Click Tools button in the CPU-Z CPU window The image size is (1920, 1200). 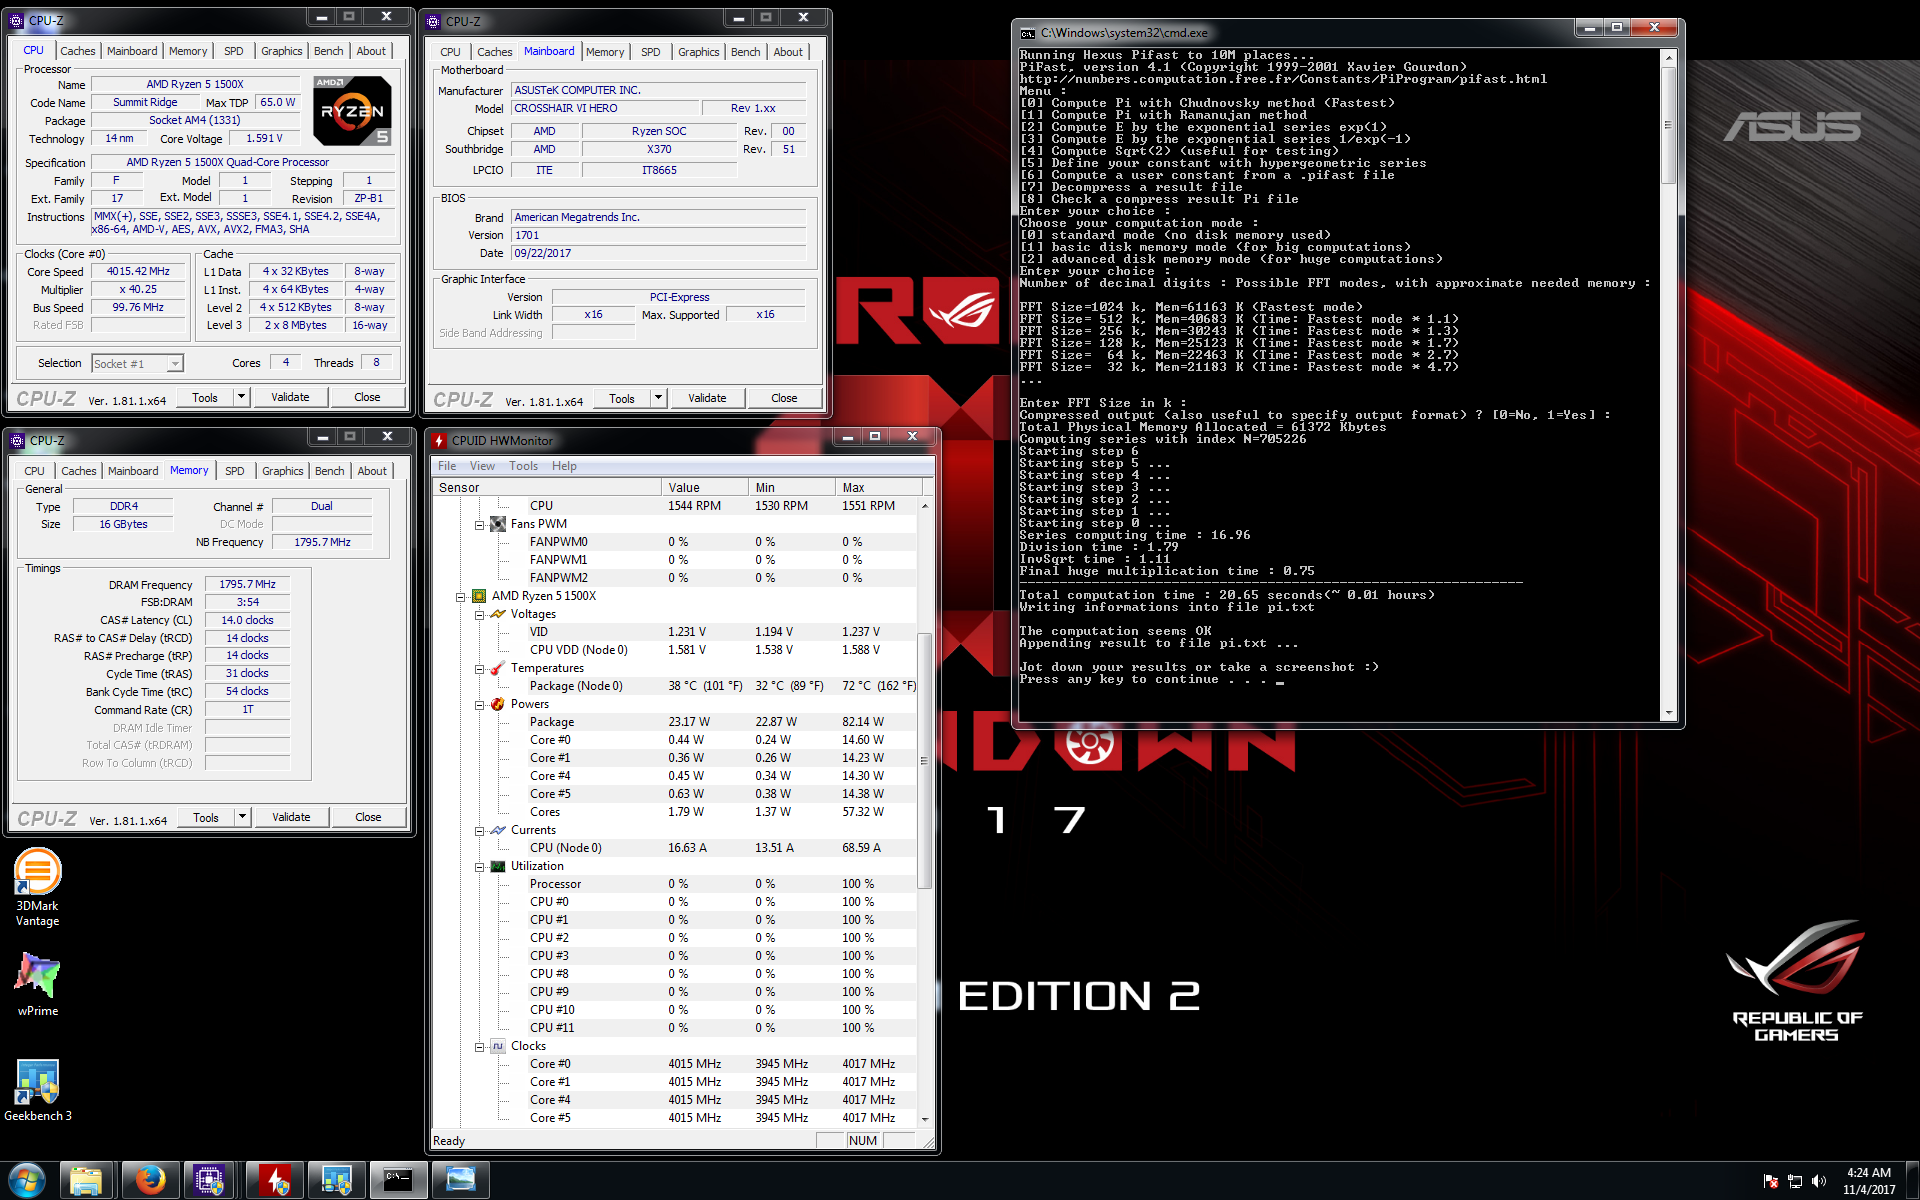(205, 397)
